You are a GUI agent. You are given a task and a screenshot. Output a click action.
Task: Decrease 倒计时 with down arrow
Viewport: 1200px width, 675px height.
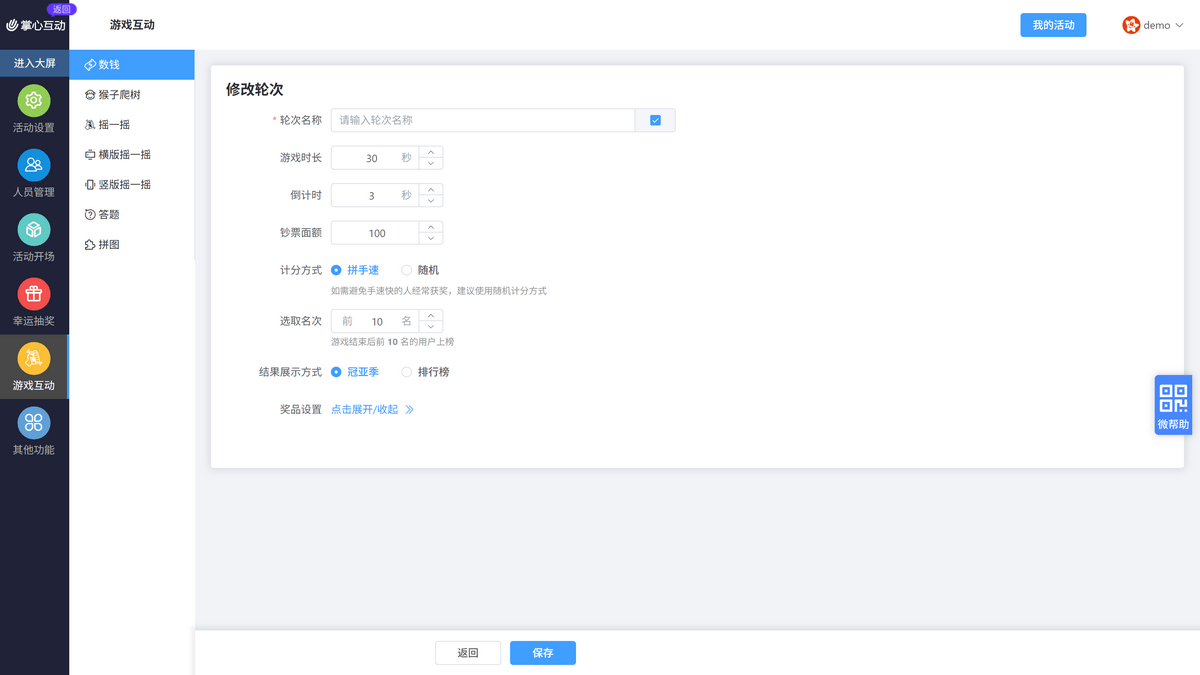tap(431, 201)
